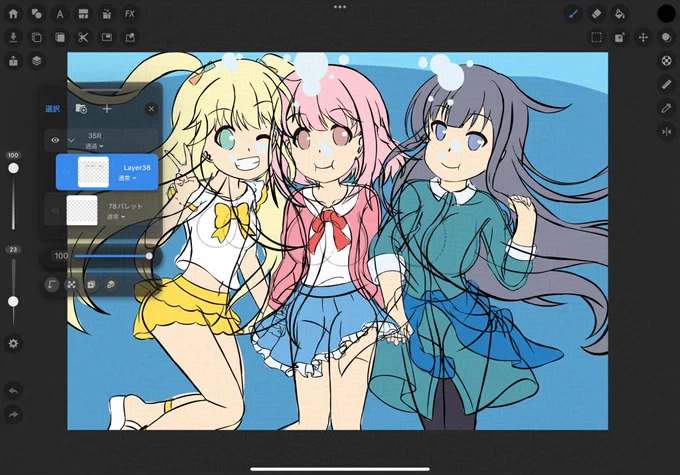Open the panel layout icon
680x475 pixels.
coord(83,14)
